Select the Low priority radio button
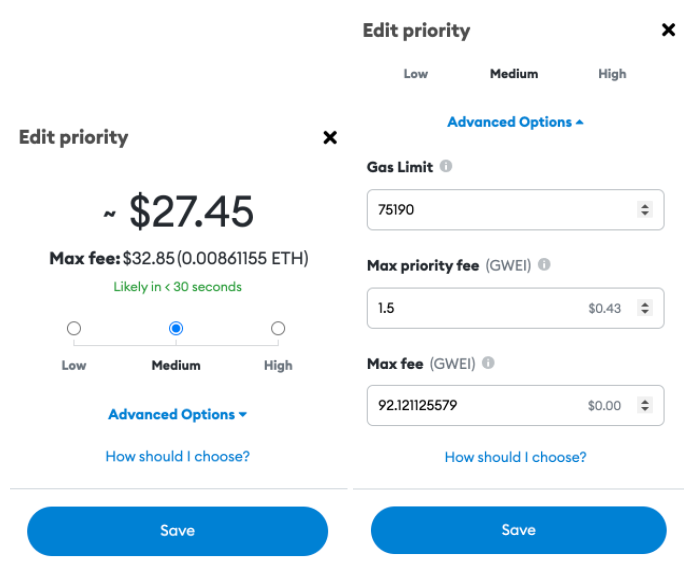684x573 pixels. (74, 328)
